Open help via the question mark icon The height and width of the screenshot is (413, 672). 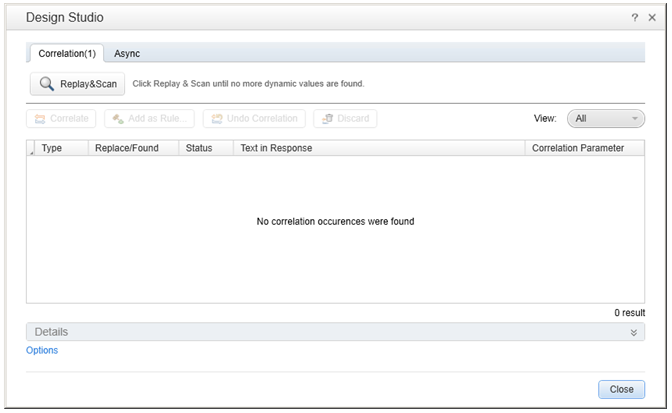click(x=635, y=18)
